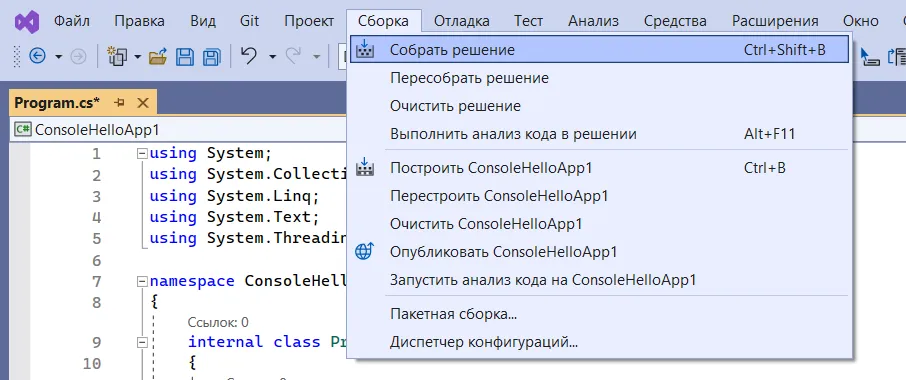Choose Построить ConsoleHelloApp1
The image size is (906, 380).
(599, 168)
